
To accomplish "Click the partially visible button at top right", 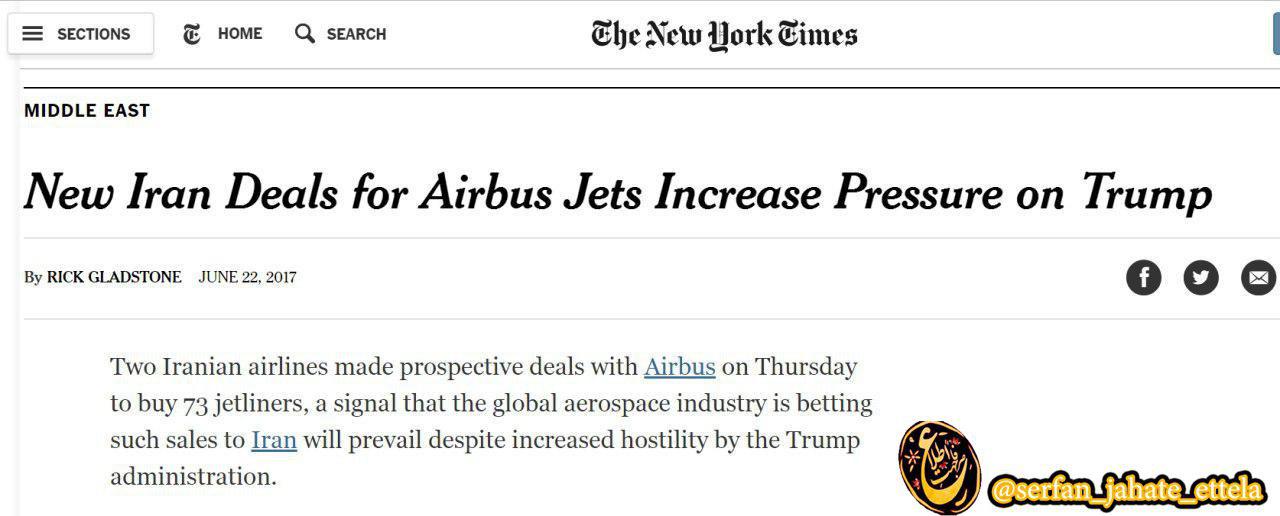I will (1276, 34).
